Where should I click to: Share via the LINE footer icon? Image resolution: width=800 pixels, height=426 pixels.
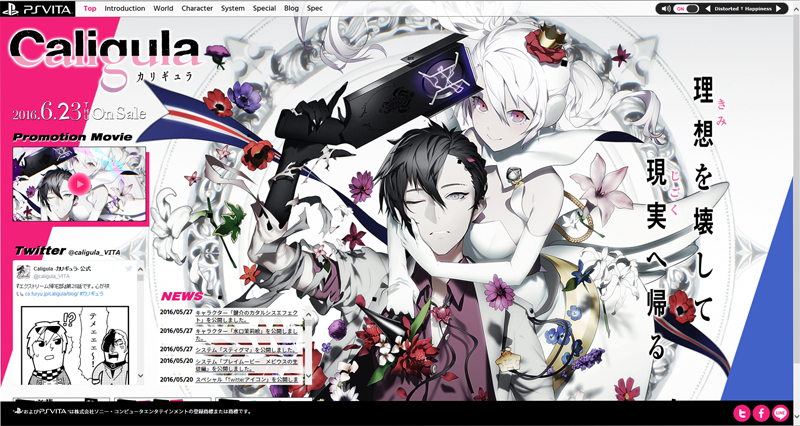(781, 413)
